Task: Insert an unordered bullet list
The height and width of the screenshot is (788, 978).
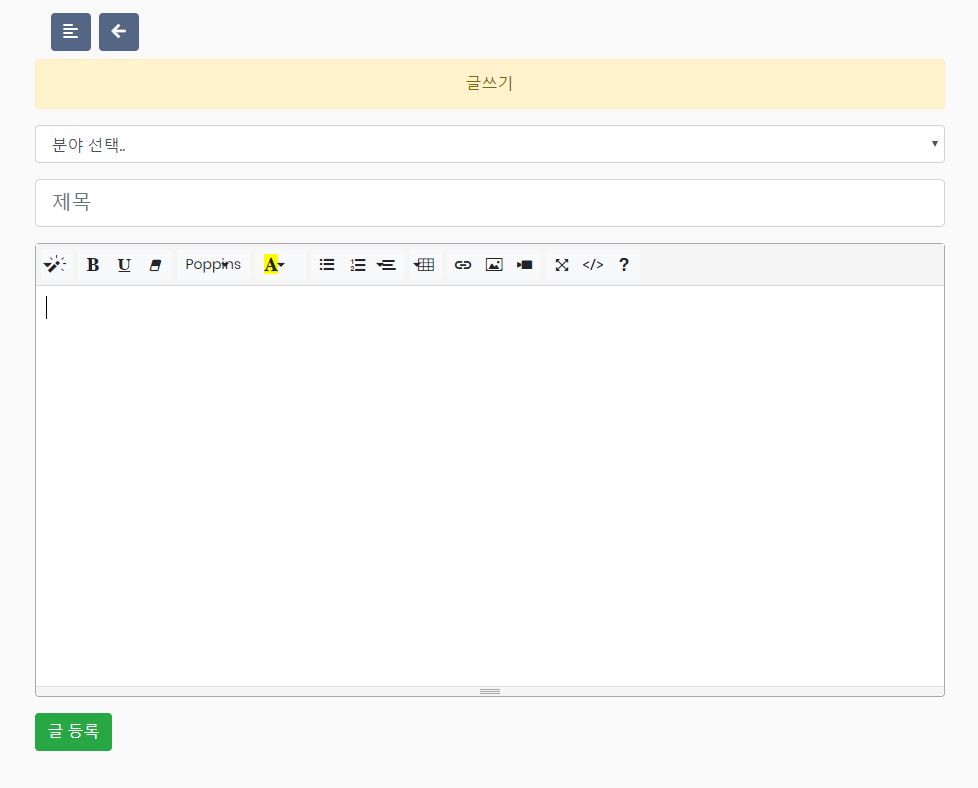Action: pos(327,265)
